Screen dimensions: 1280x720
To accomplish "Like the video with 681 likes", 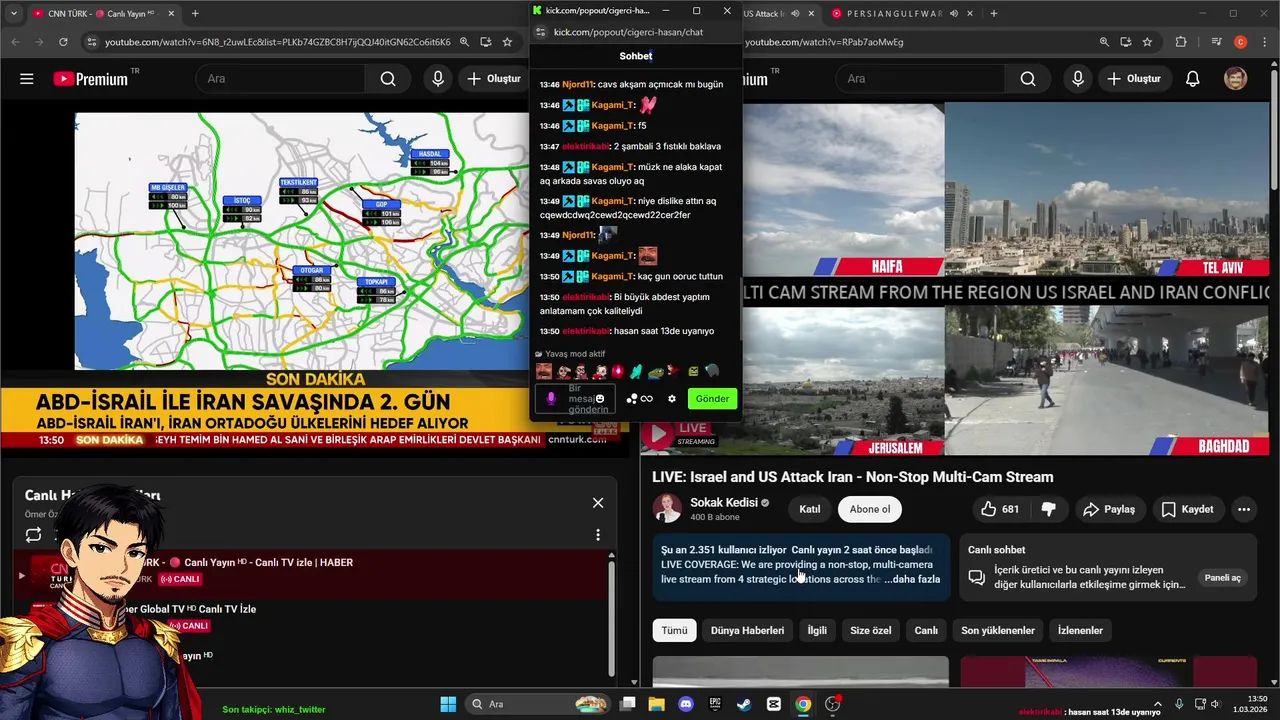I will point(1000,509).
